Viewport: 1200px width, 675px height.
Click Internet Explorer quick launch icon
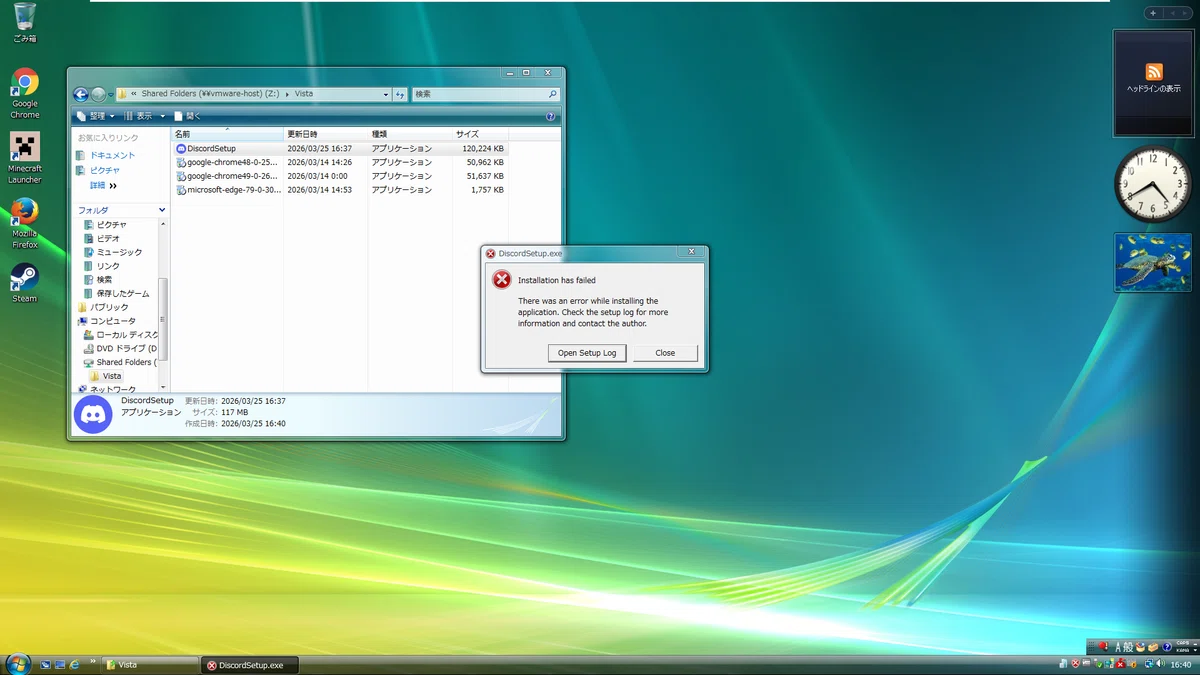coord(74,665)
